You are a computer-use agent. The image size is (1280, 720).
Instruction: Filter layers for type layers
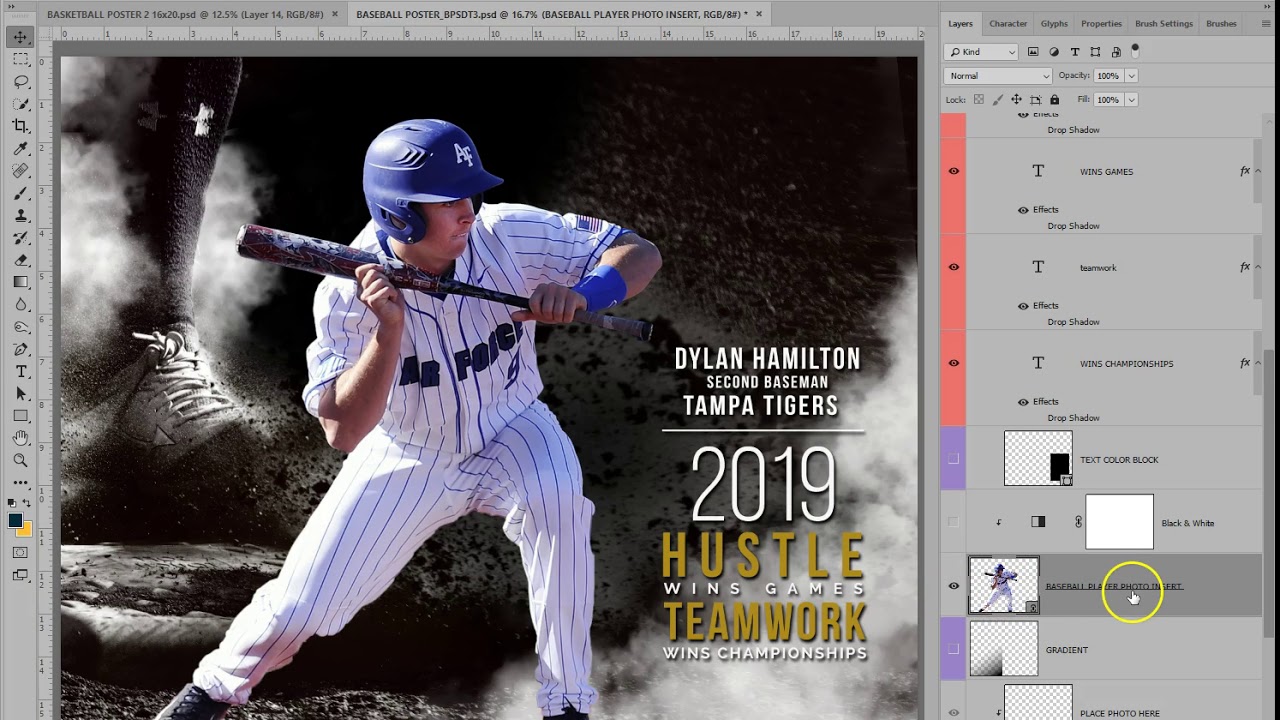coord(1075,52)
